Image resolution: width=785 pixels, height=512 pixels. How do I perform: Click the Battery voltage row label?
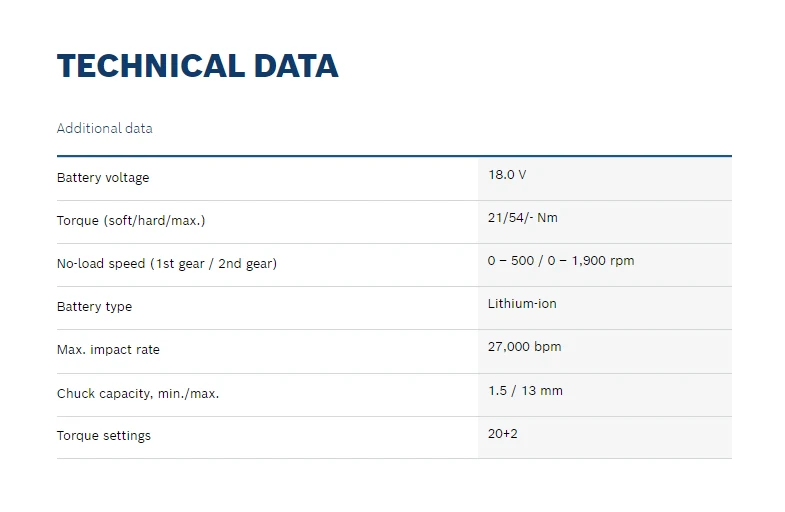pyautogui.click(x=103, y=178)
